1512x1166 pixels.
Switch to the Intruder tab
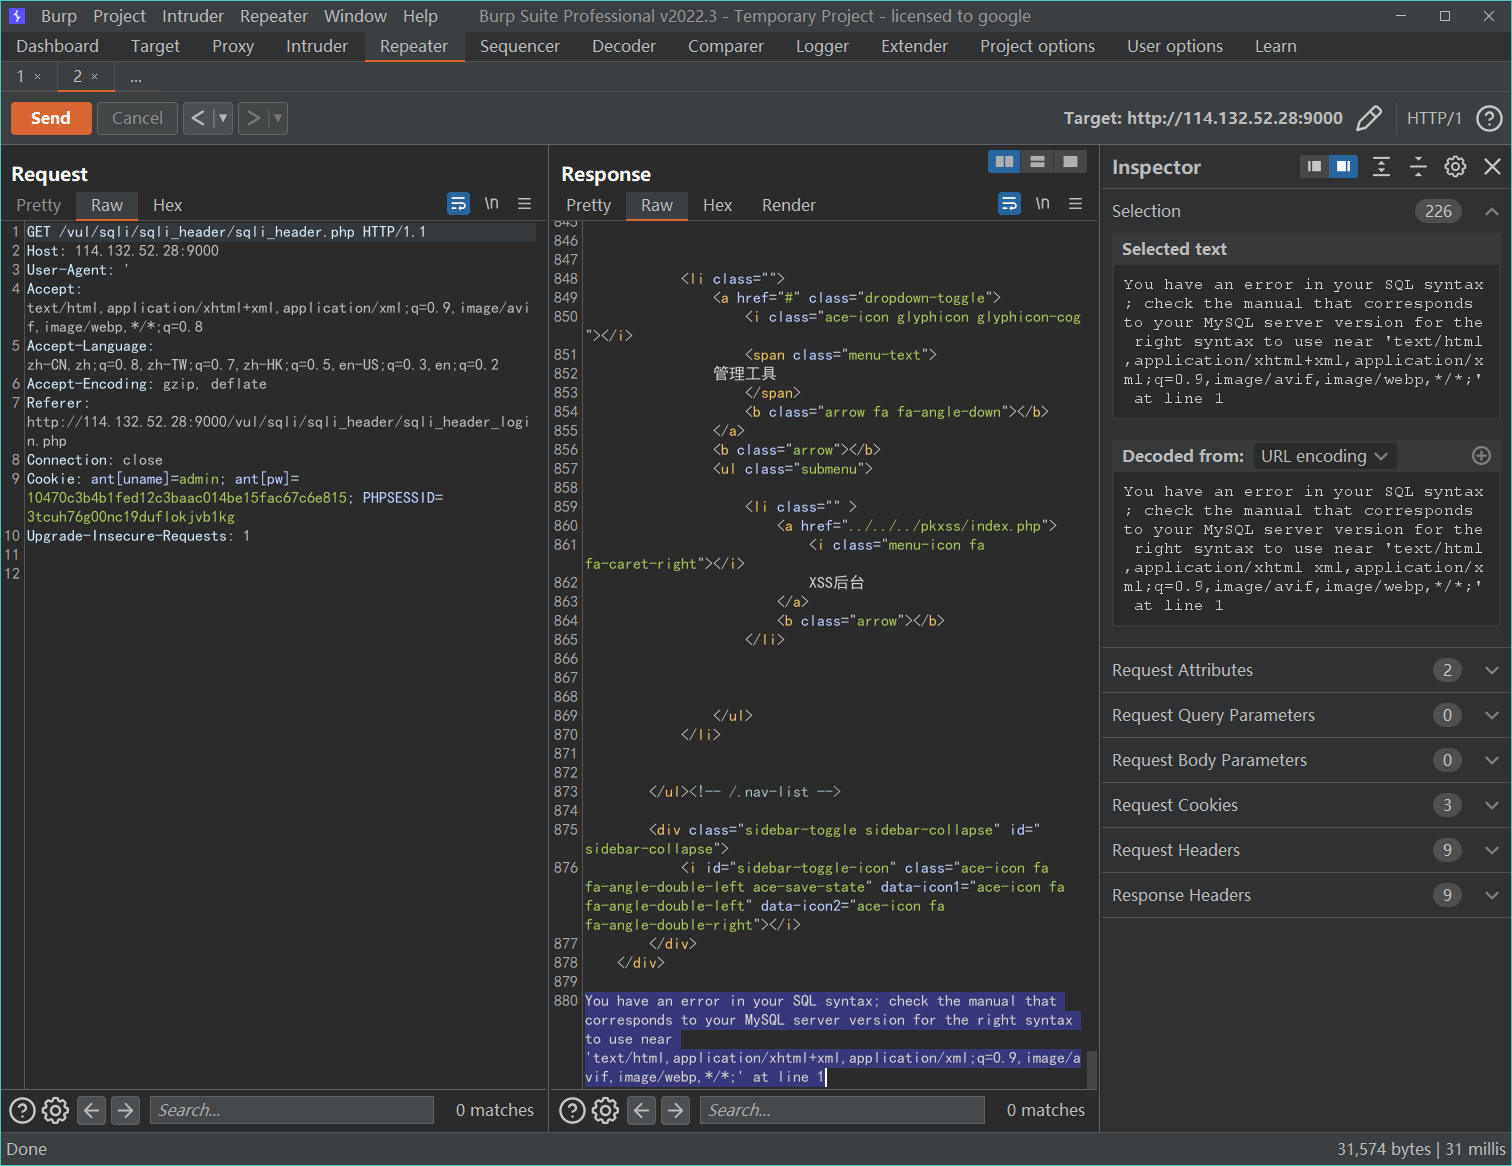click(317, 46)
